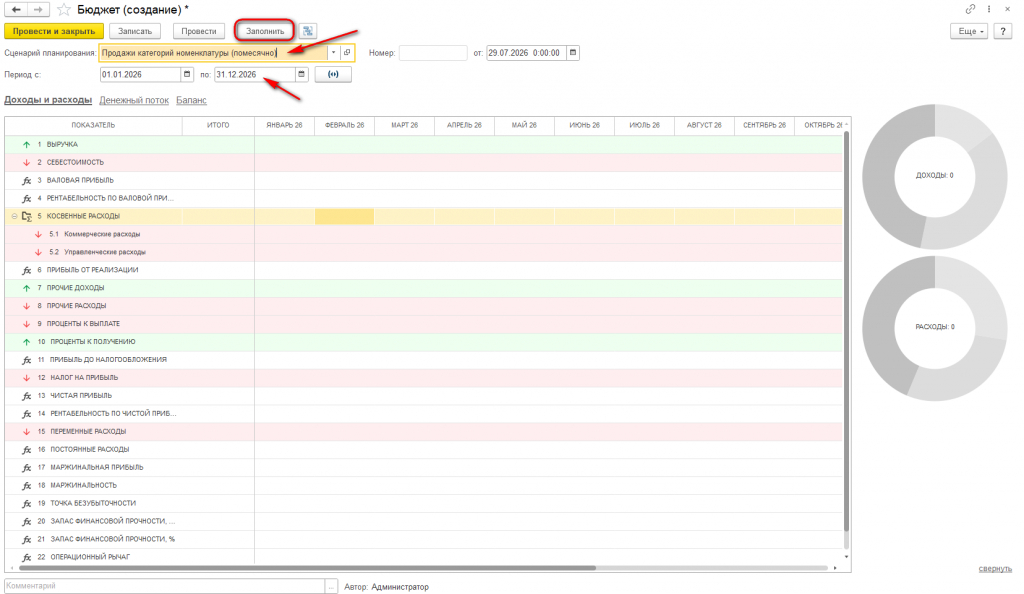
Task: Open calendar for period end 31.12.2026
Action: (302, 74)
